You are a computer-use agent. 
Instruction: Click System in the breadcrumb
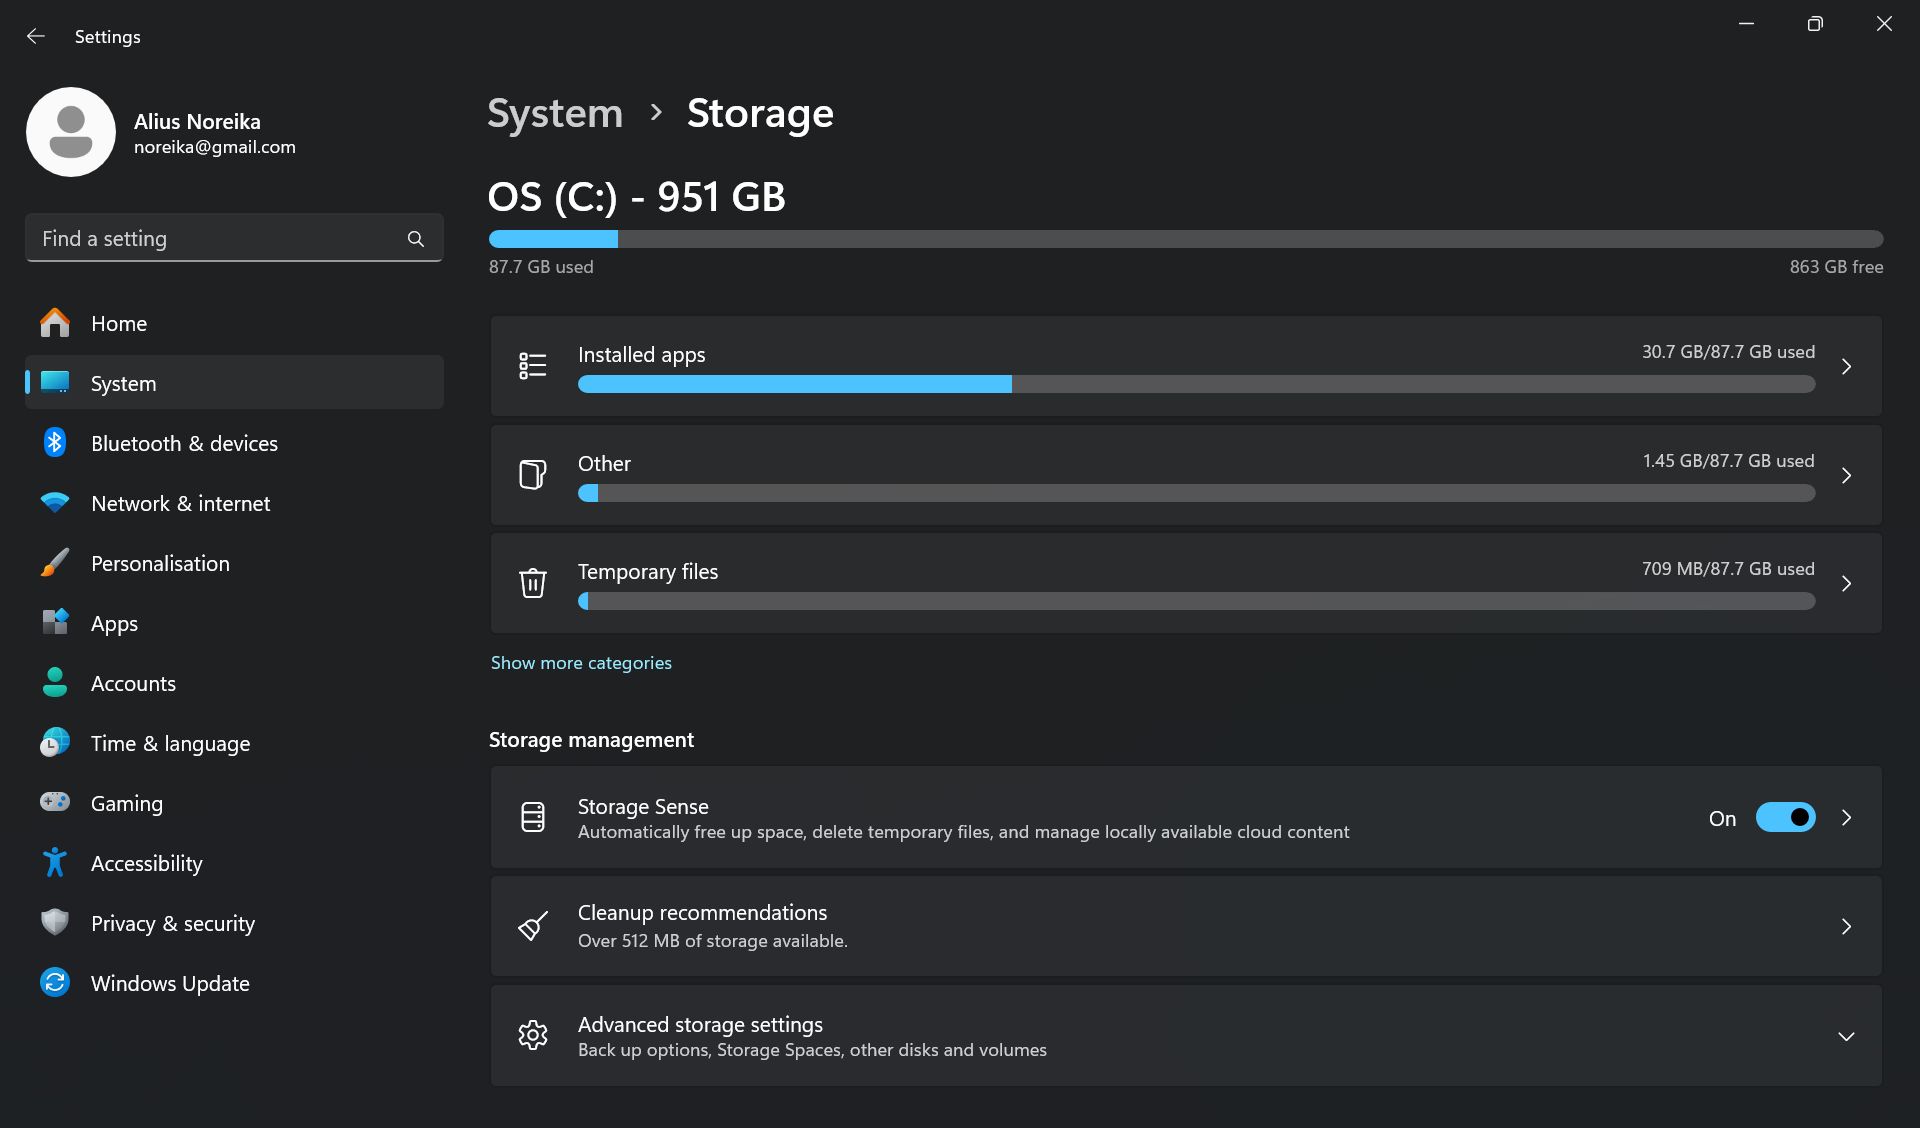(x=555, y=113)
